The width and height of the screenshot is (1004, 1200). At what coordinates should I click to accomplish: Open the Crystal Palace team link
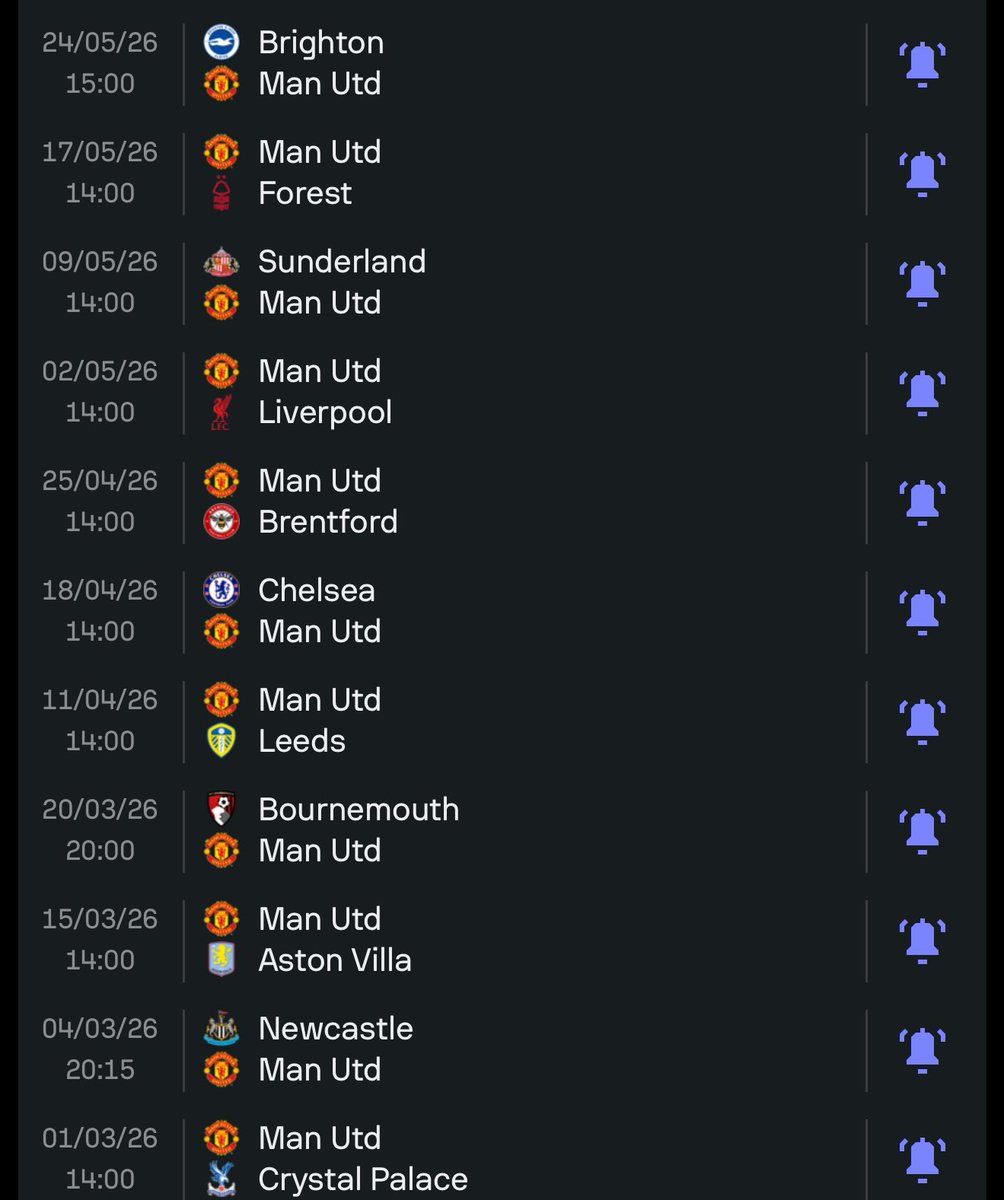click(363, 1179)
